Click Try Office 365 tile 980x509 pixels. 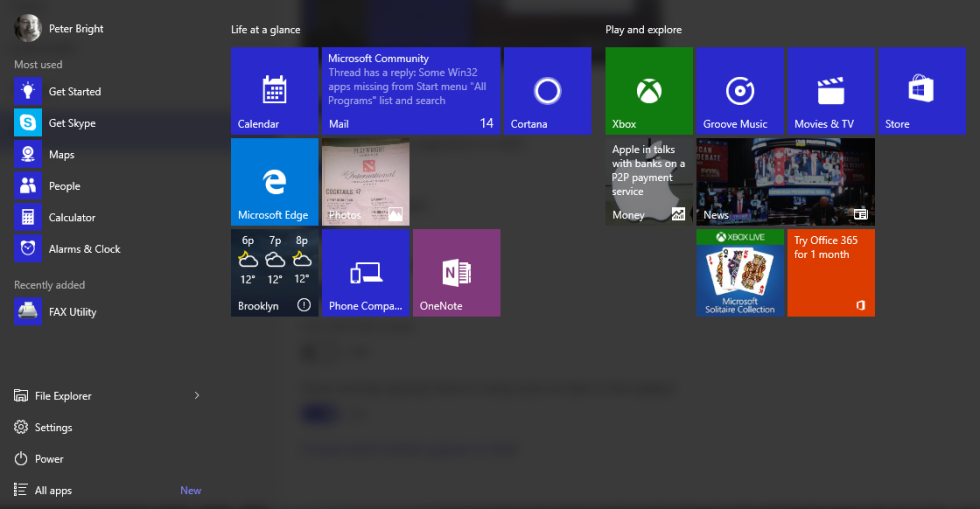click(x=831, y=273)
